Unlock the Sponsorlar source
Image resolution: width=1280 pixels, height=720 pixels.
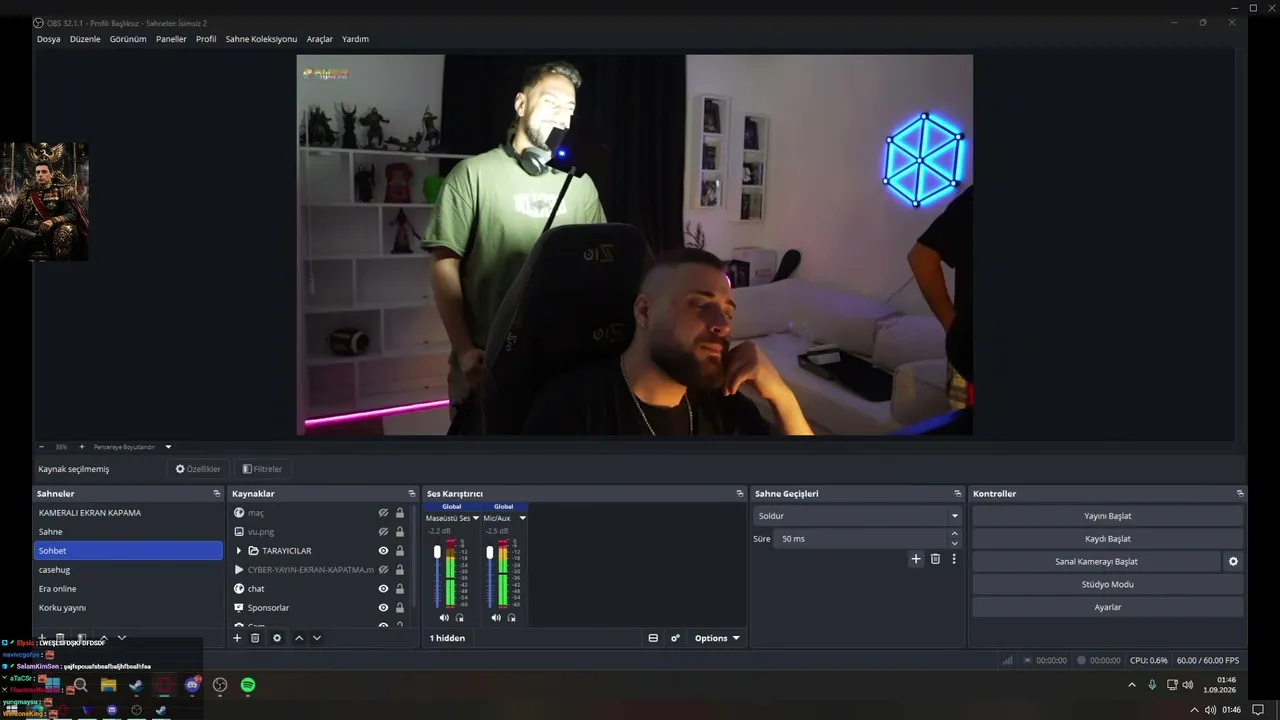point(400,608)
